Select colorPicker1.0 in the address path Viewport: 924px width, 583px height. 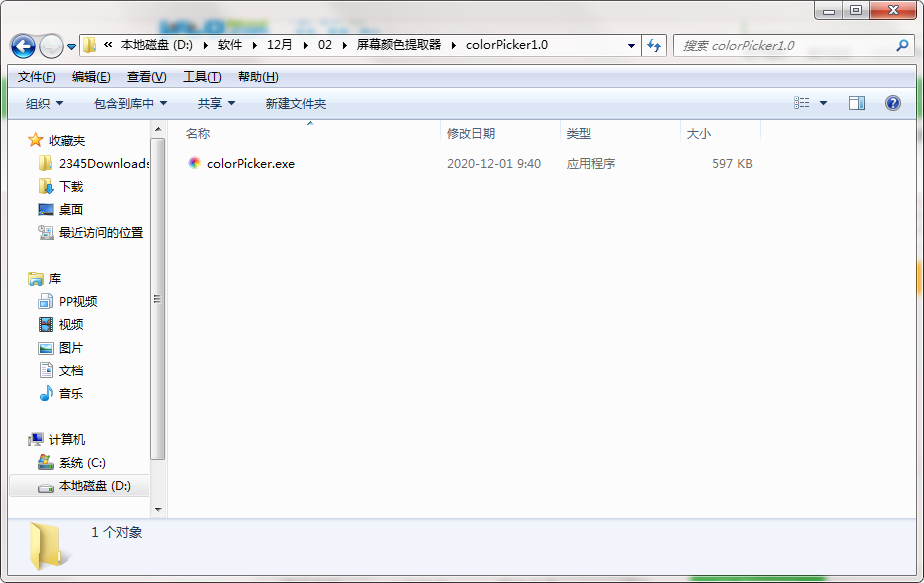point(507,45)
